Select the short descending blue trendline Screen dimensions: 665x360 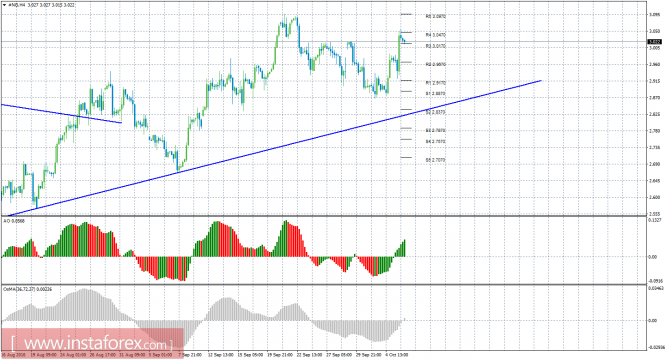tap(61, 113)
